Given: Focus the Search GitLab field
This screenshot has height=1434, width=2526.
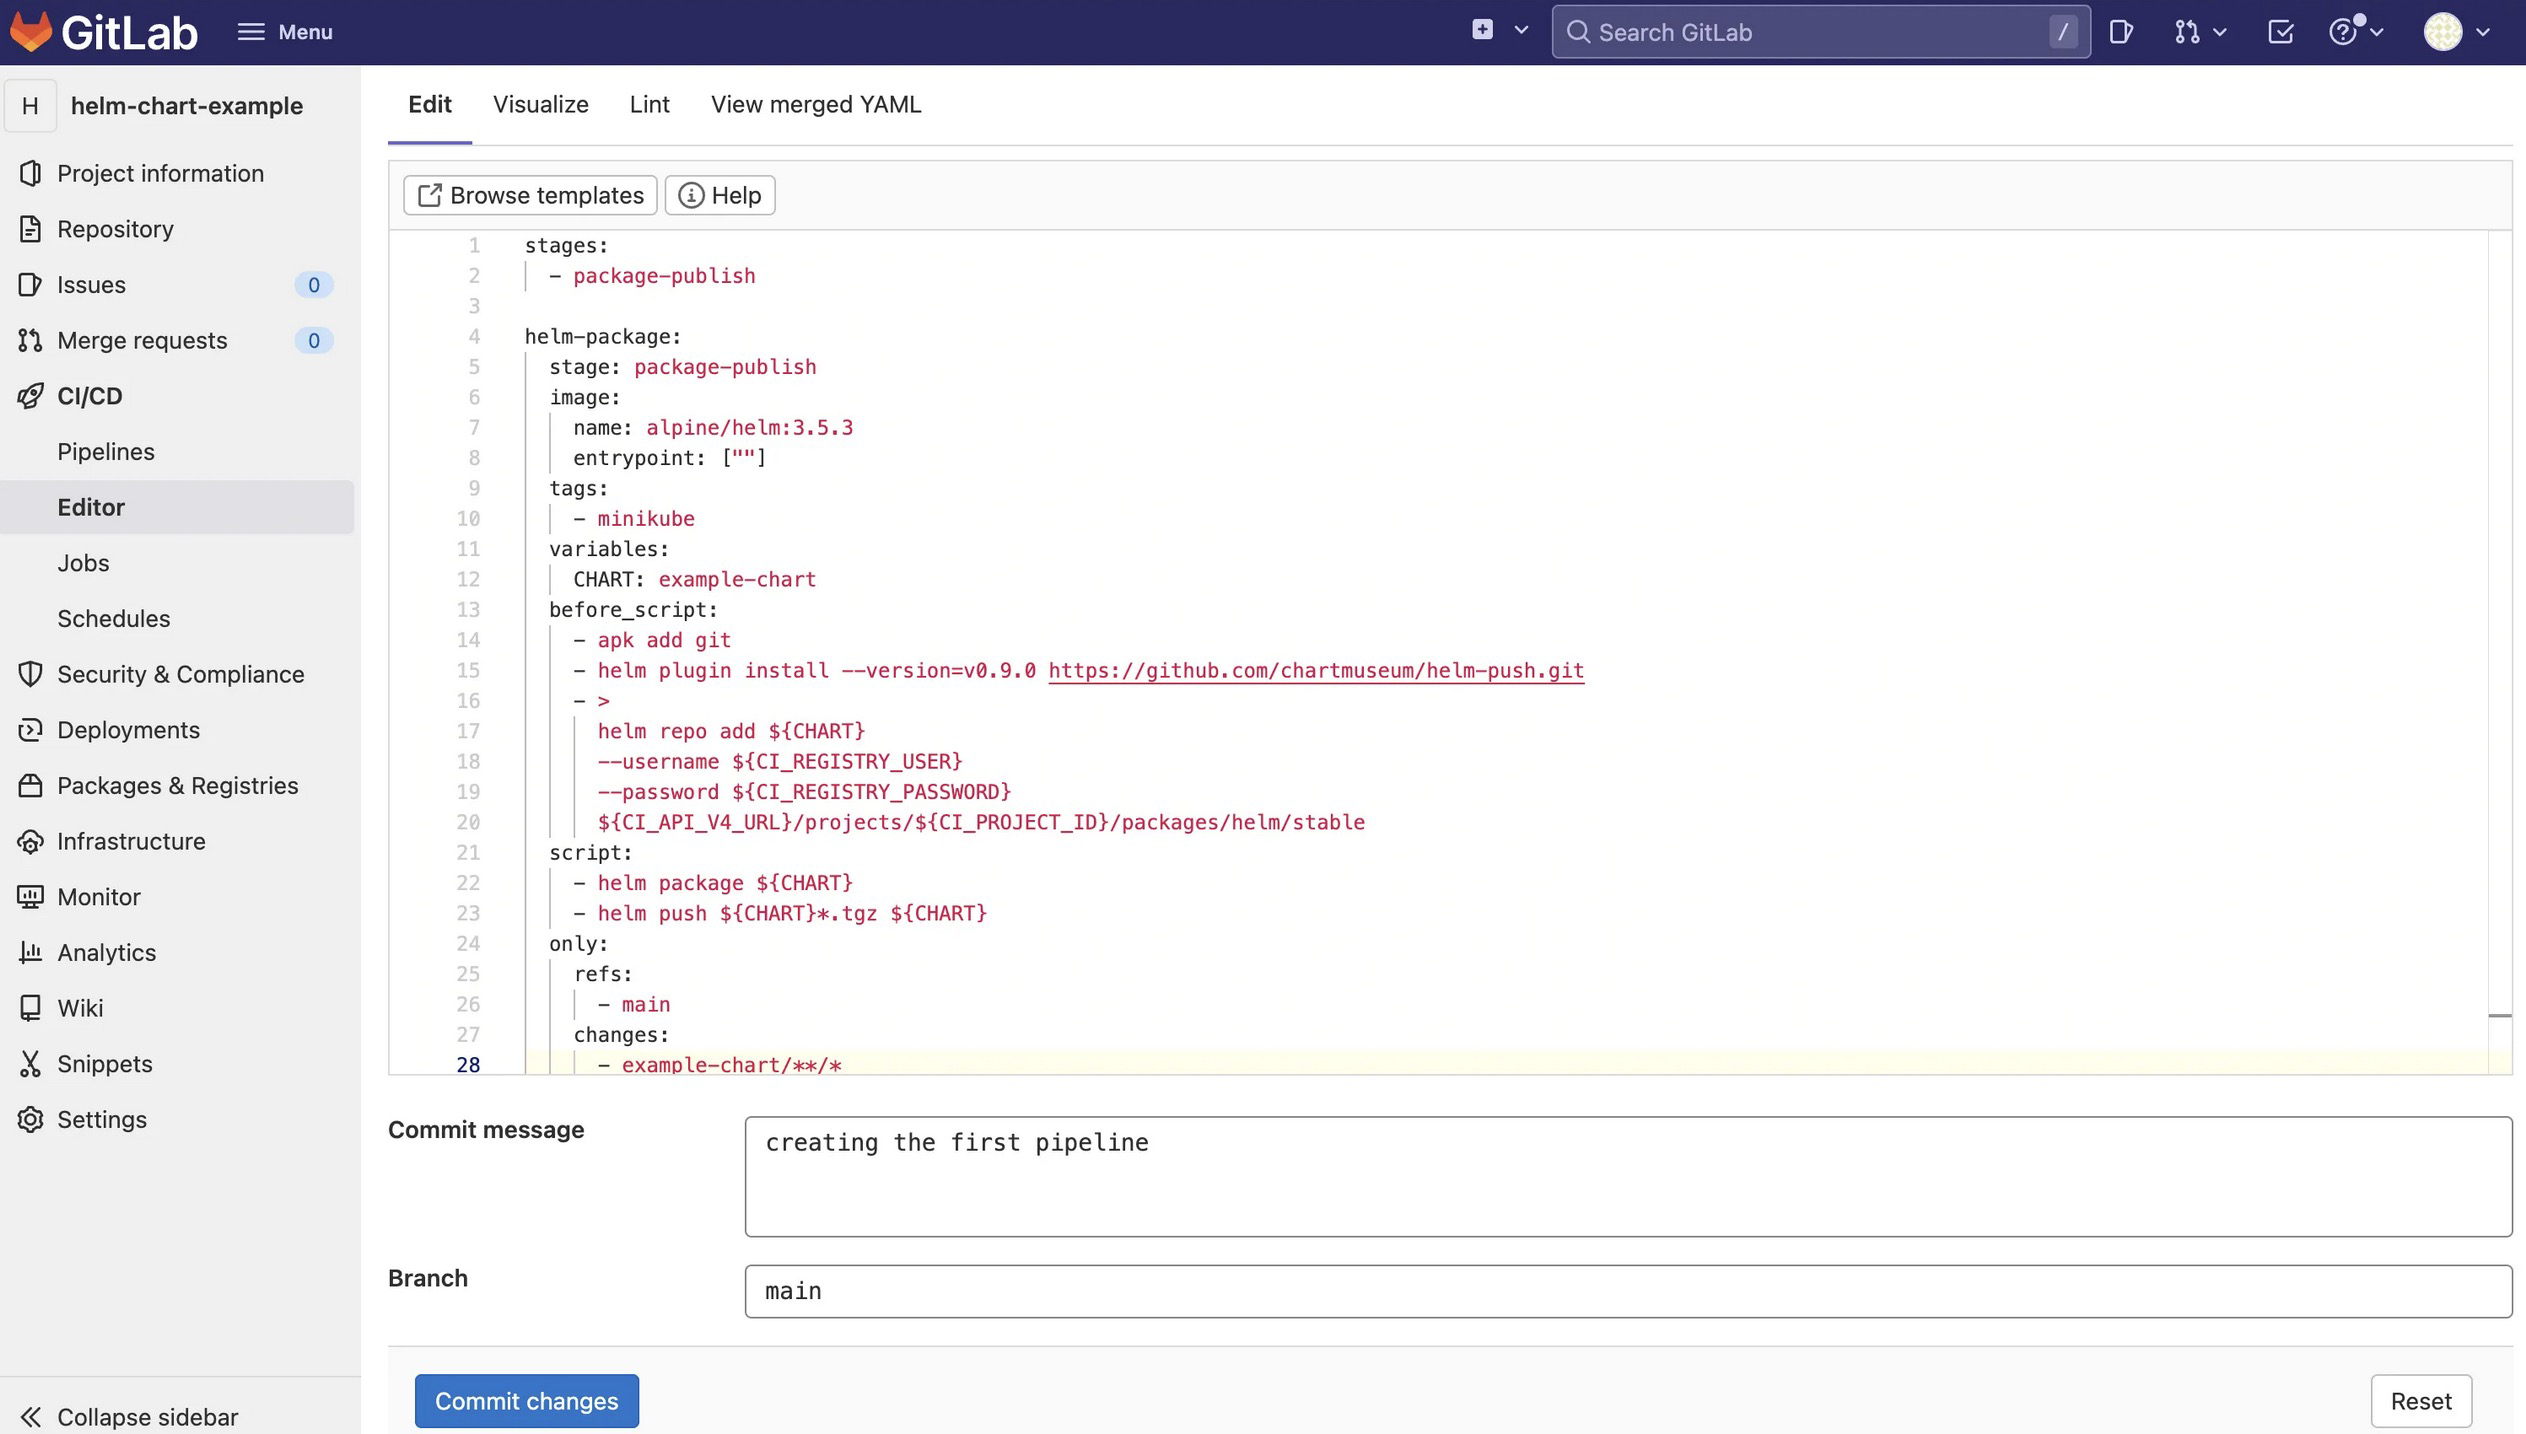Looking at the screenshot, I should click(x=1820, y=32).
